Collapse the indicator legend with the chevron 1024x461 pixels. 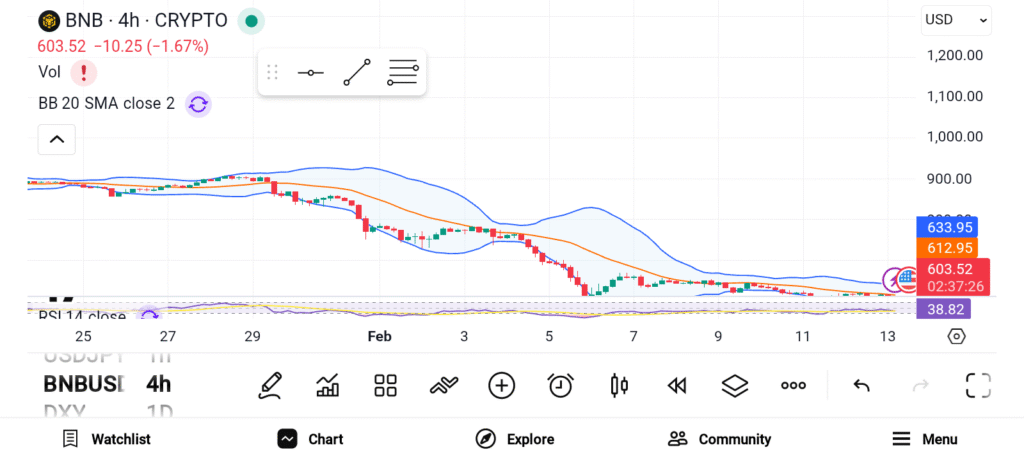point(56,139)
